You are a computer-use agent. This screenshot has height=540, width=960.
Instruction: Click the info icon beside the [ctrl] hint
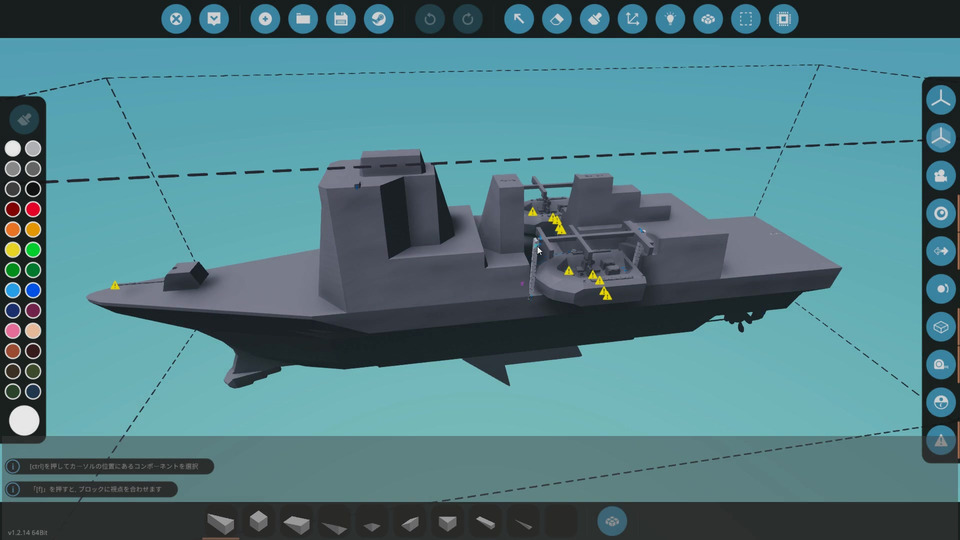[x=13, y=466]
